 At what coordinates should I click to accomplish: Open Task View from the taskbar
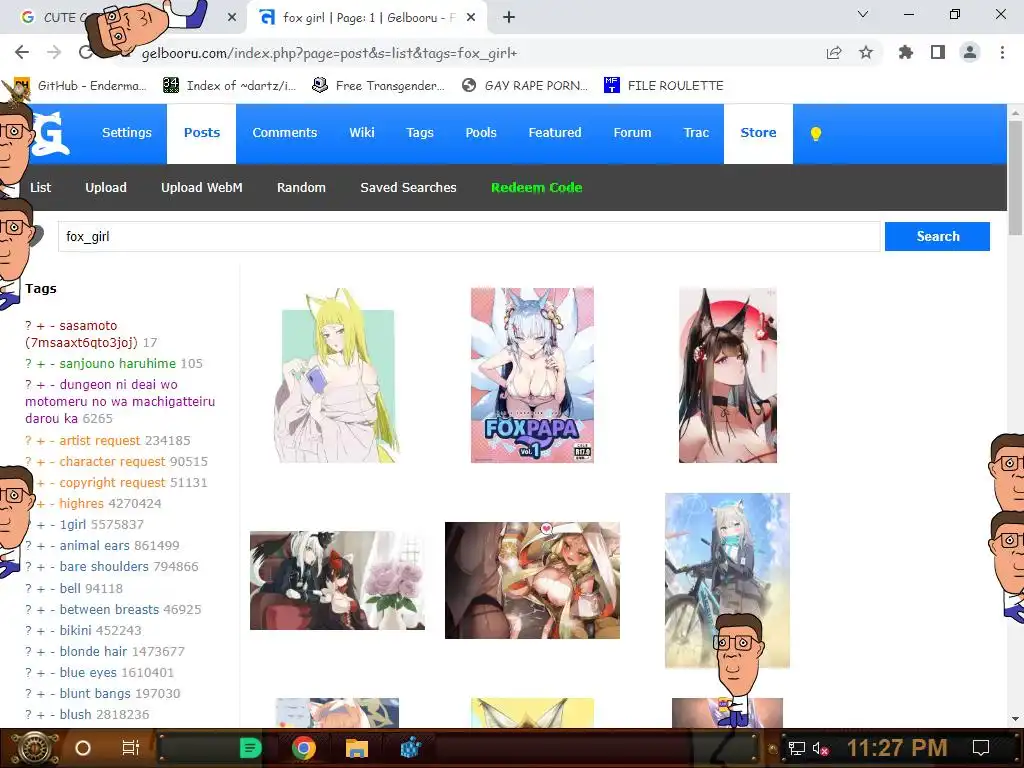coord(131,748)
